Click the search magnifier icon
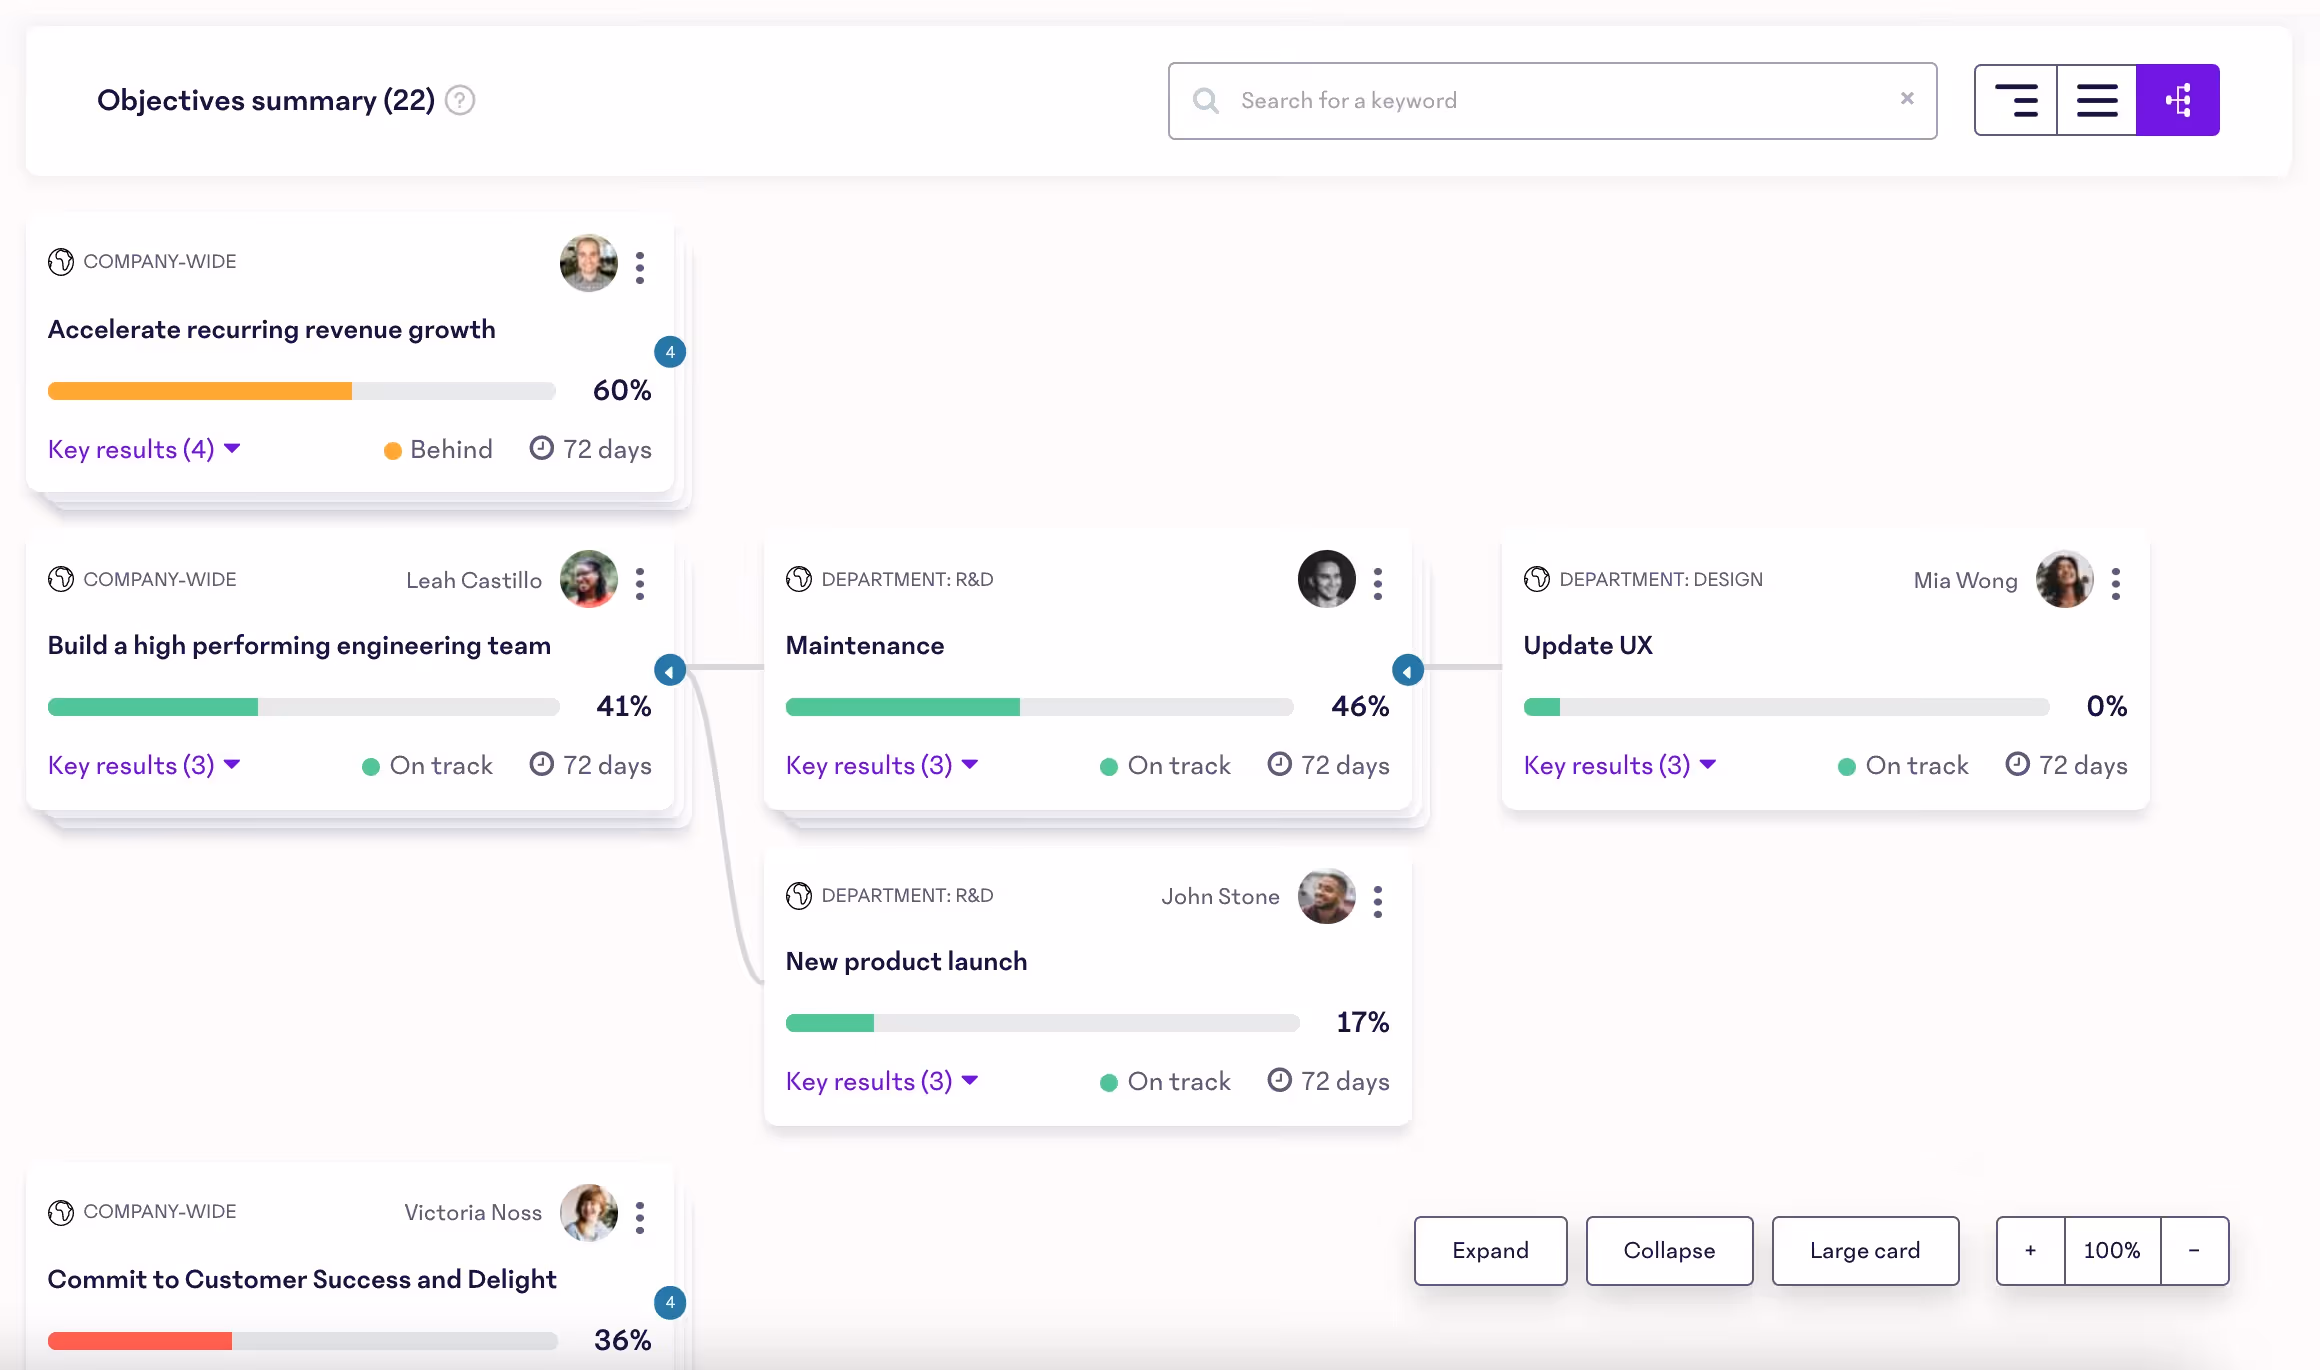Screen dimensions: 2320x1370 tap(1206, 100)
